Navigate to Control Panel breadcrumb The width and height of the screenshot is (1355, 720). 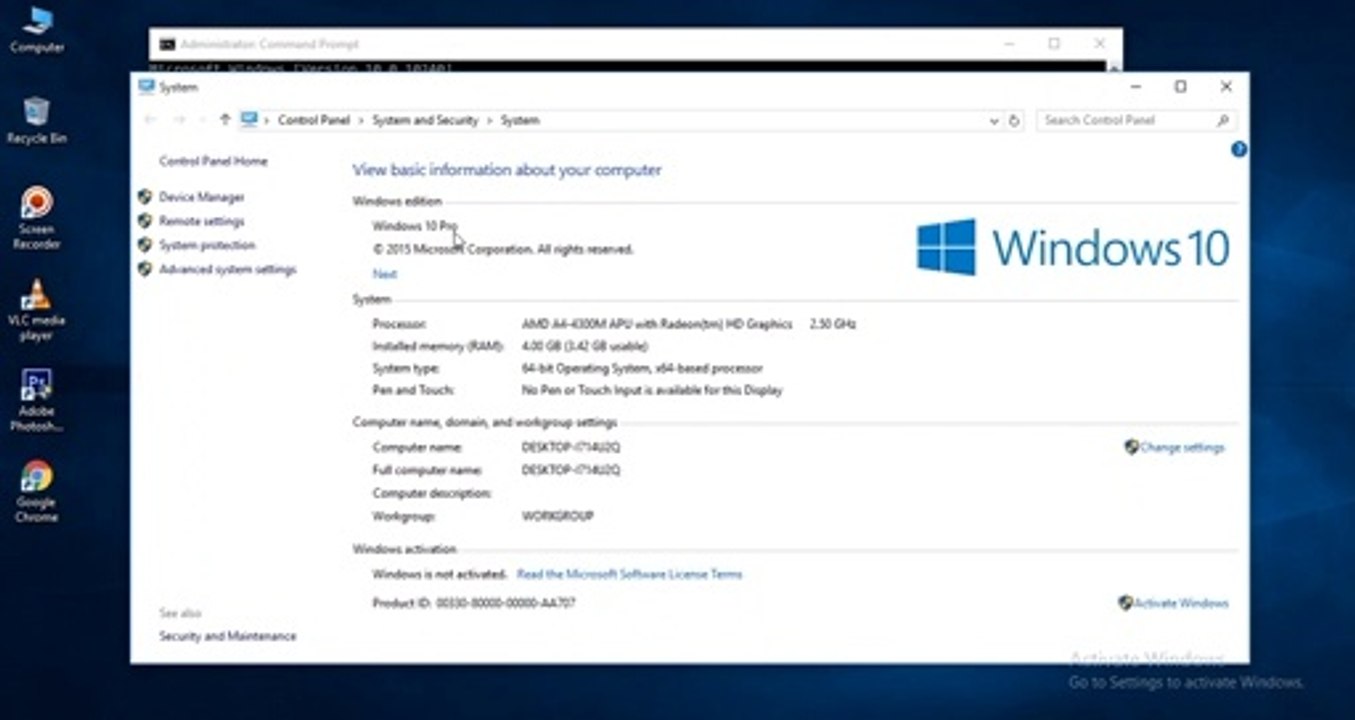coord(314,120)
